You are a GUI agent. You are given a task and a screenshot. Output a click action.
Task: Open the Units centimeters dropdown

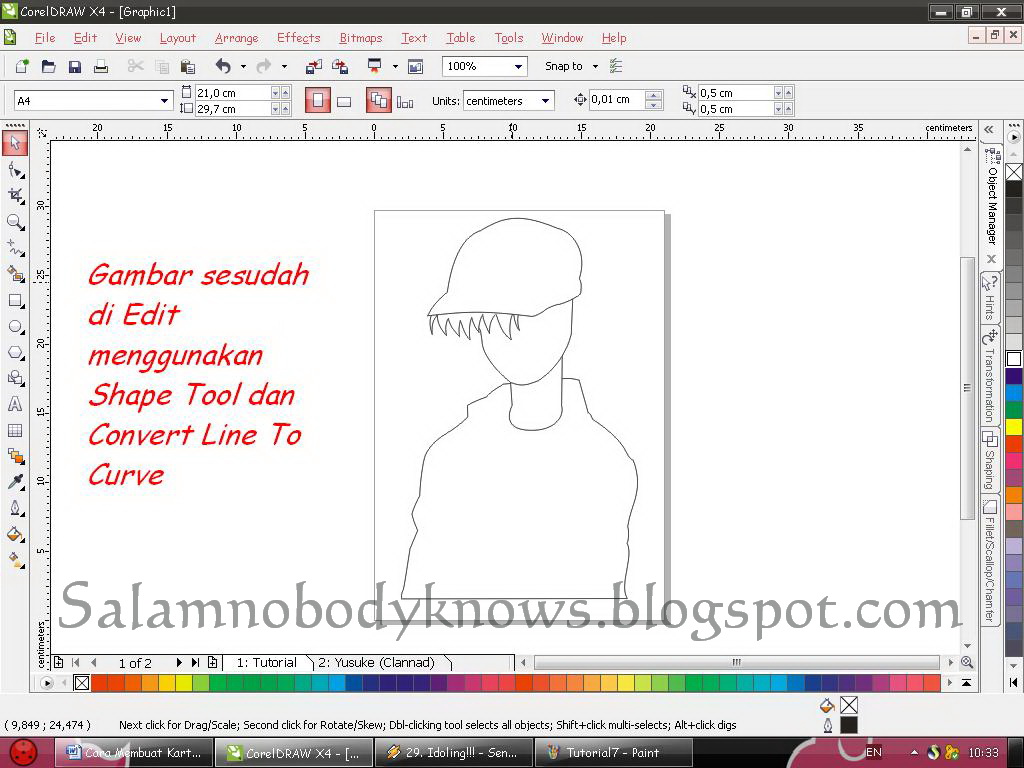(x=545, y=101)
